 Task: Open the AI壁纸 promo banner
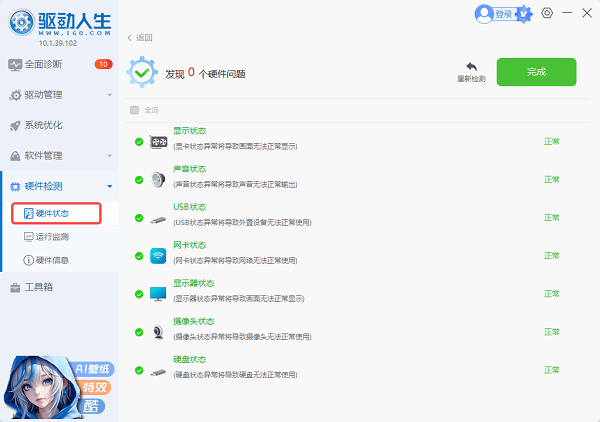click(x=59, y=387)
